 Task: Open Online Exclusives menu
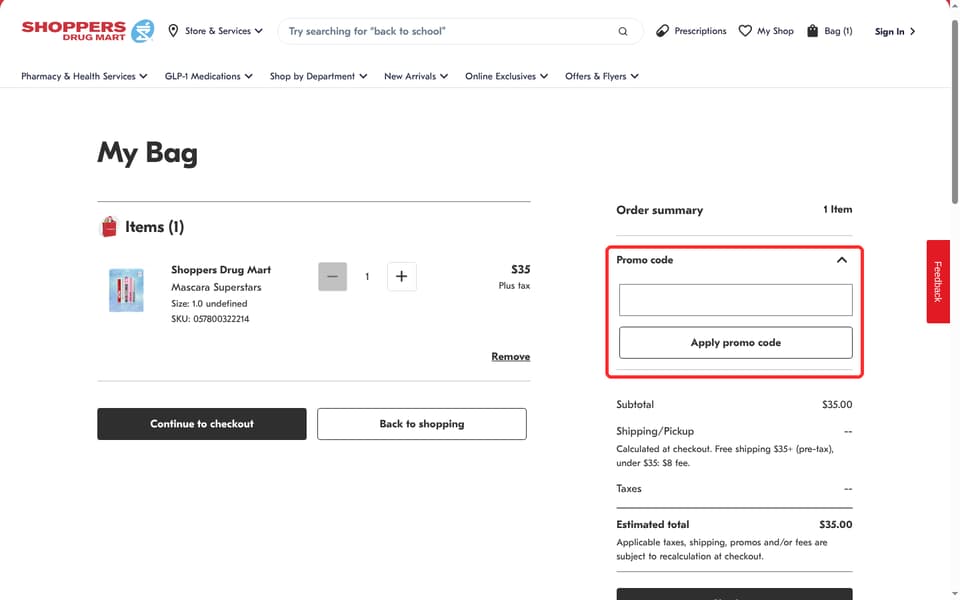[506, 76]
